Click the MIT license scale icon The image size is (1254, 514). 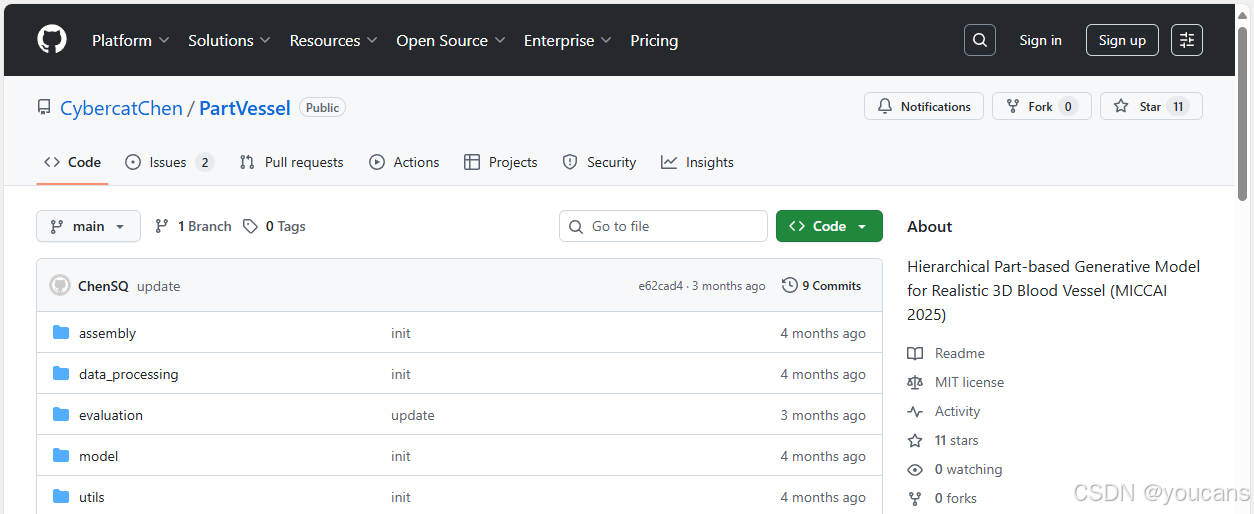point(915,382)
